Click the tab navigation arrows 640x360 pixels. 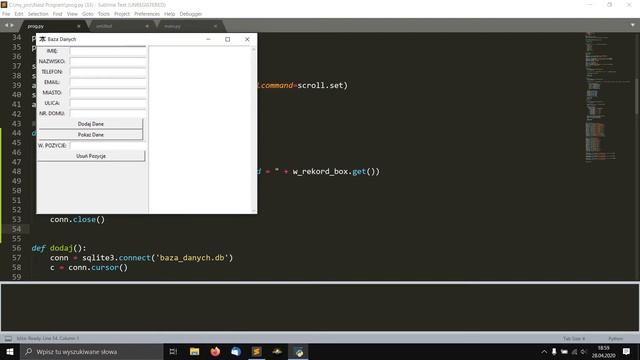(x=9, y=25)
